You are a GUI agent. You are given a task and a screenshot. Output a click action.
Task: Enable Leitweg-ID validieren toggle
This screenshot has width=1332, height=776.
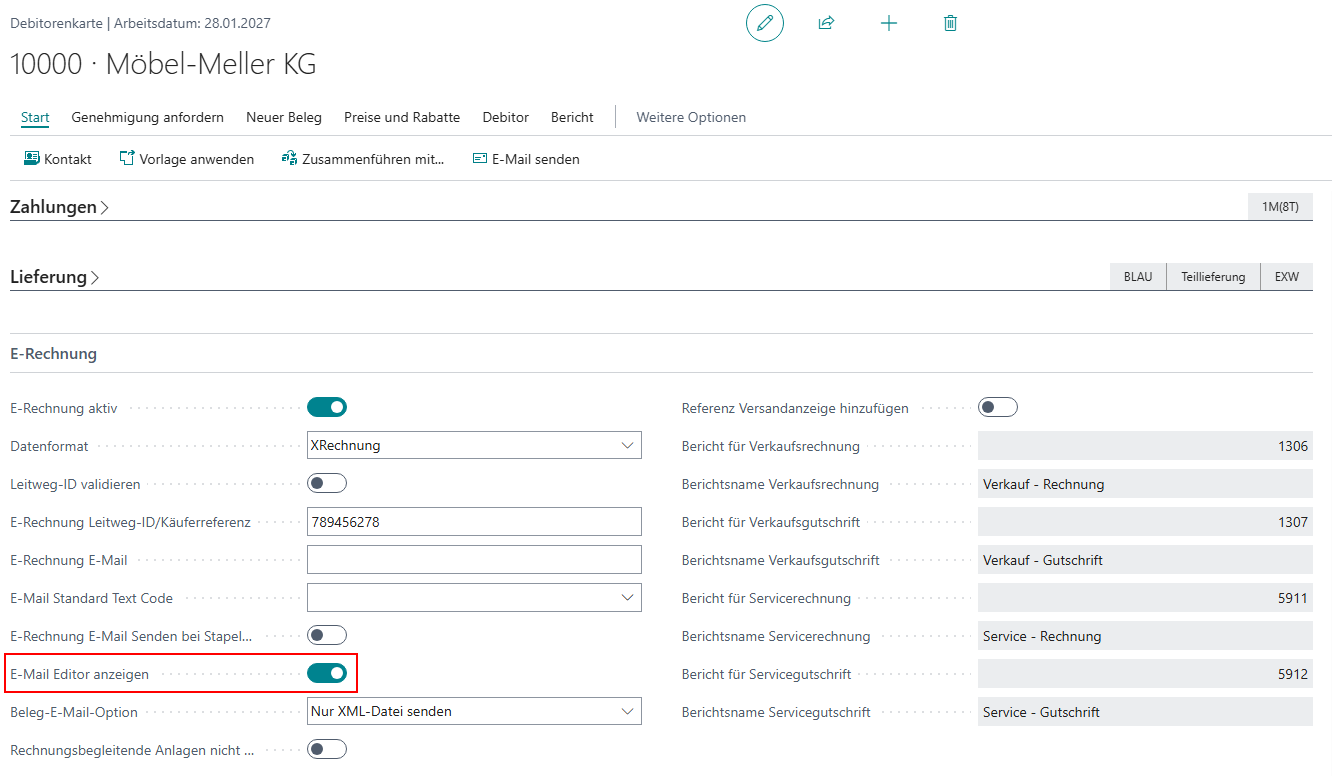327,483
